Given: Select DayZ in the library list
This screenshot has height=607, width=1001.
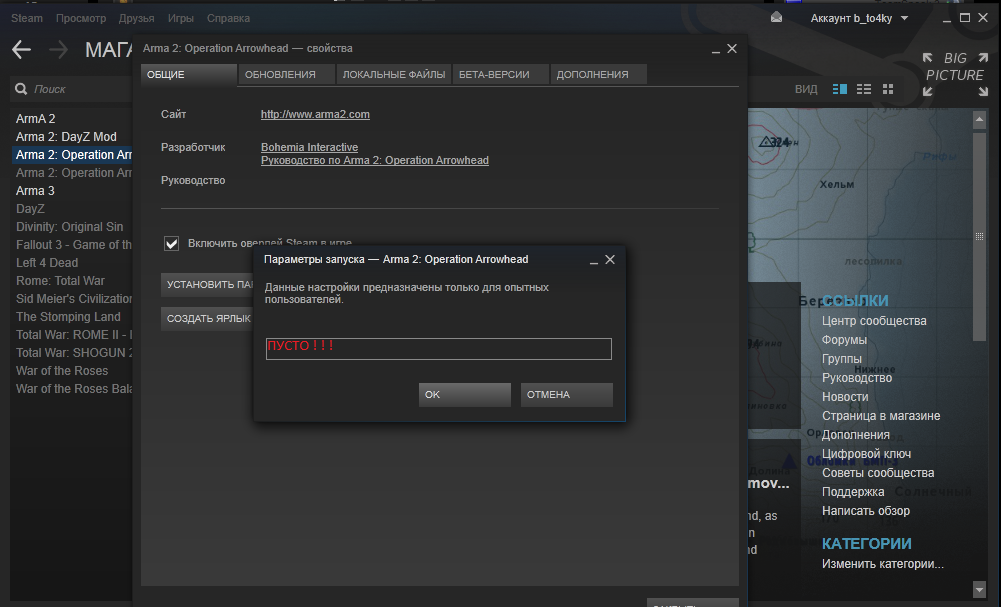Looking at the screenshot, I should (30, 209).
